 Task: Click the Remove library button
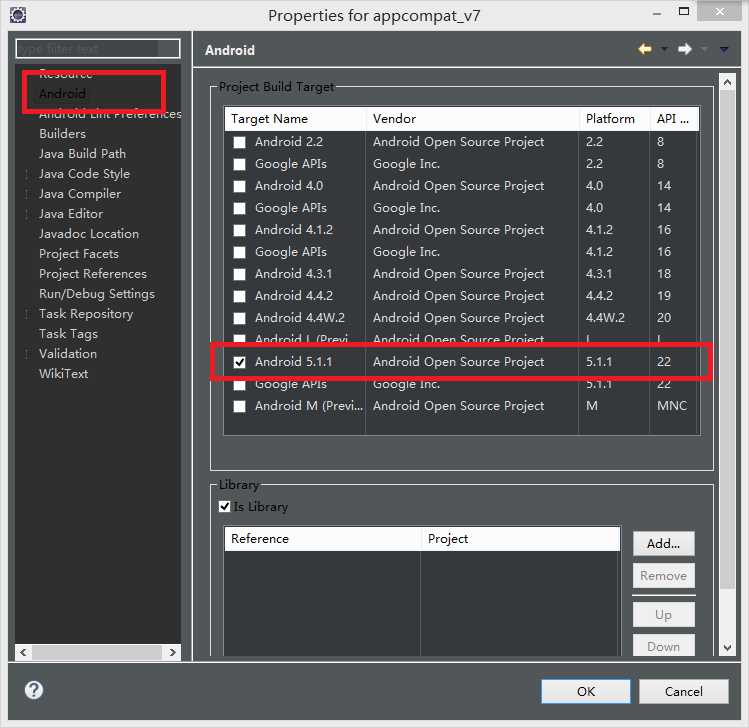click(663, 576)
